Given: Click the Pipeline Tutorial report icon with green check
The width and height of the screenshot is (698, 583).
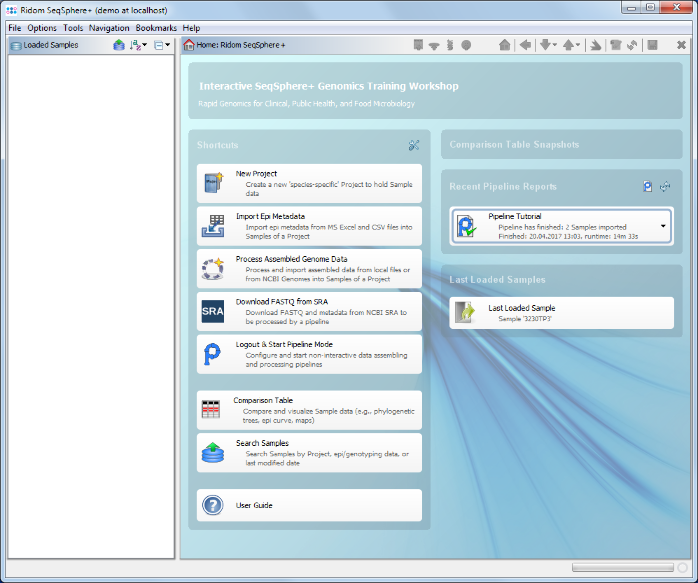Looking at the screenshot, I should click(x=466, y=227).
